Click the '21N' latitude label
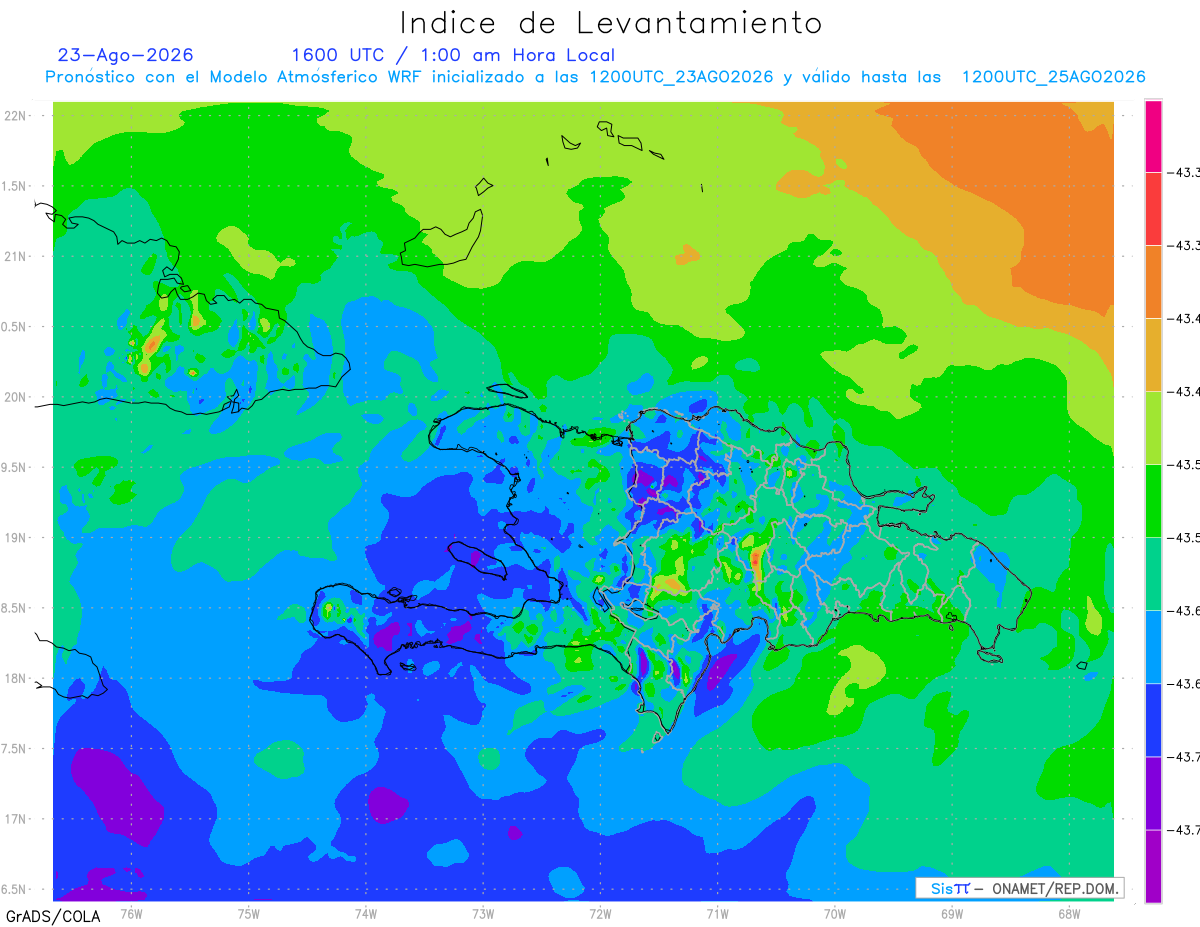This screenshot has width=1200, height=927. pos(15,256)
